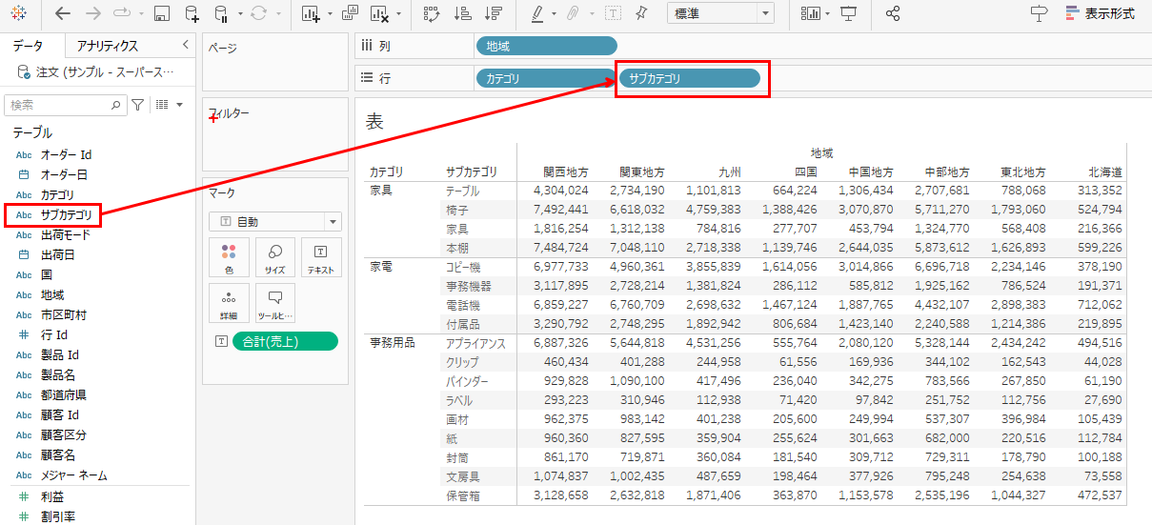Select the 地域 pill on columns shelf
Viewport: 1152px width, 525px height.
point(547,46)
